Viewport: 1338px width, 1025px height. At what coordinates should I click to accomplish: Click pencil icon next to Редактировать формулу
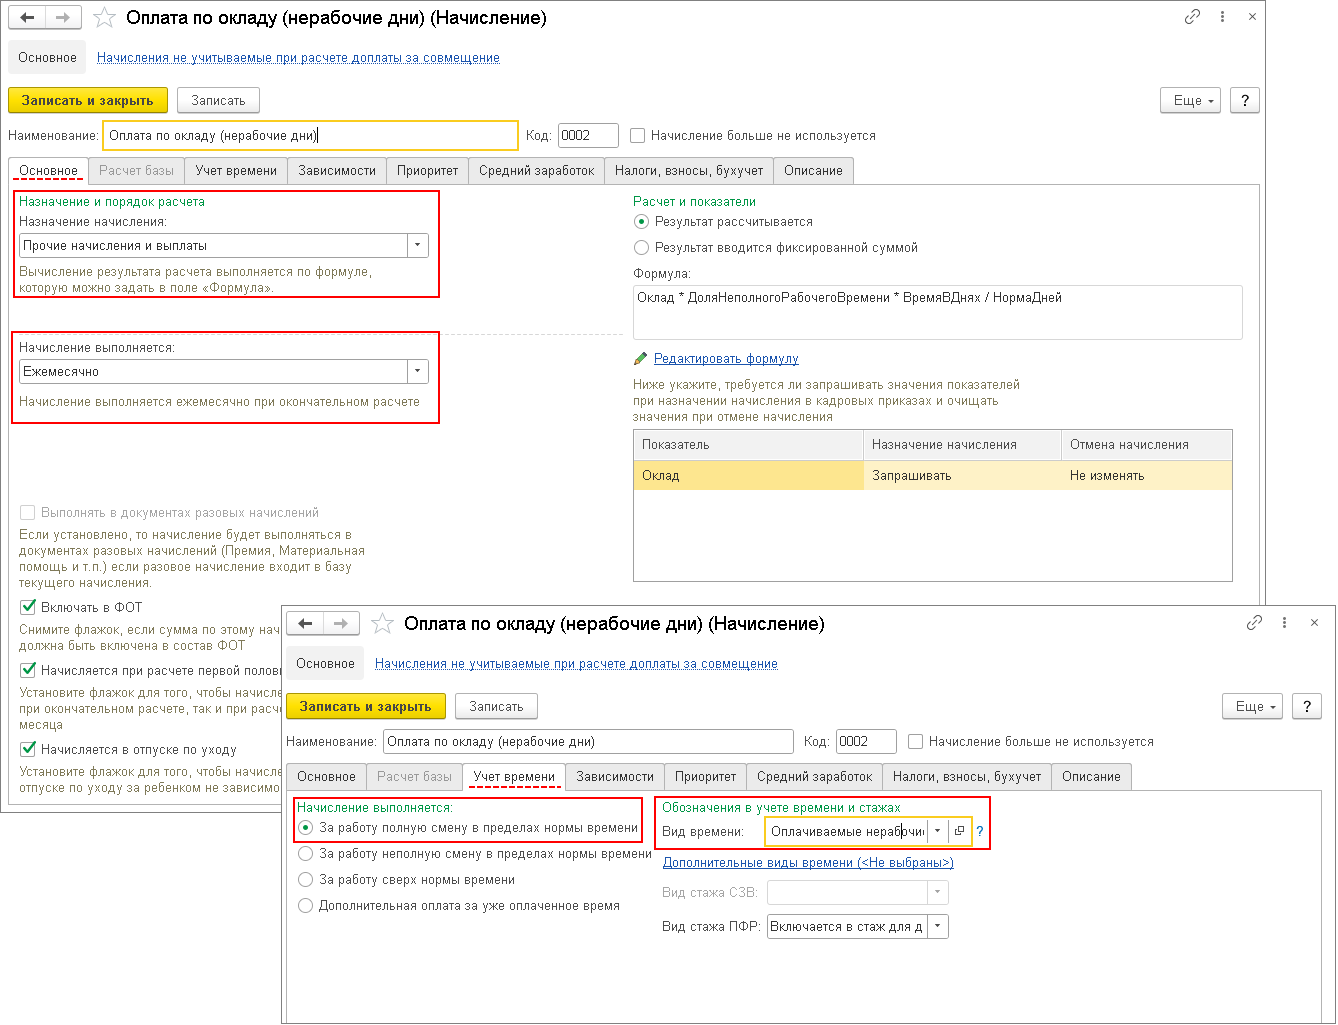tap(641, 359)
